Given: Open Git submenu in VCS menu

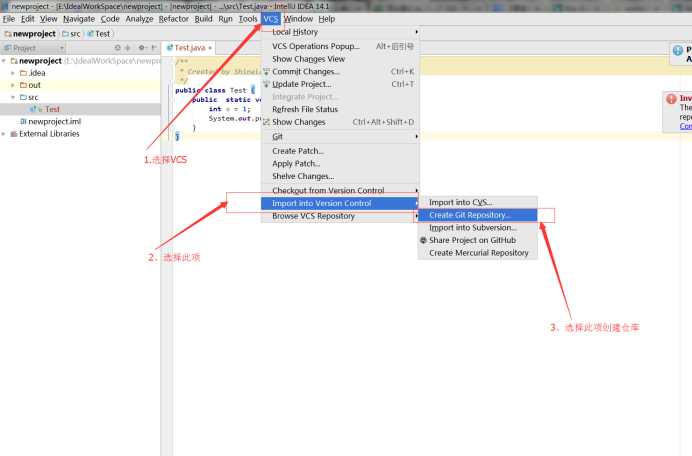Looking at the screenshot, I should 340,137.
